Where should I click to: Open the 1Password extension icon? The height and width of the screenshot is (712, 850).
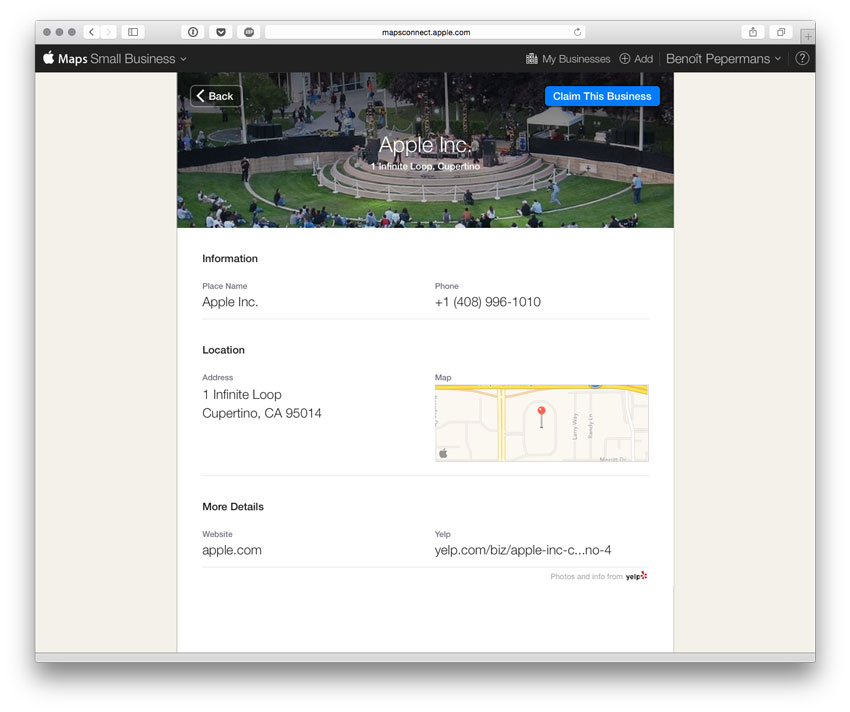pos(193,32)
